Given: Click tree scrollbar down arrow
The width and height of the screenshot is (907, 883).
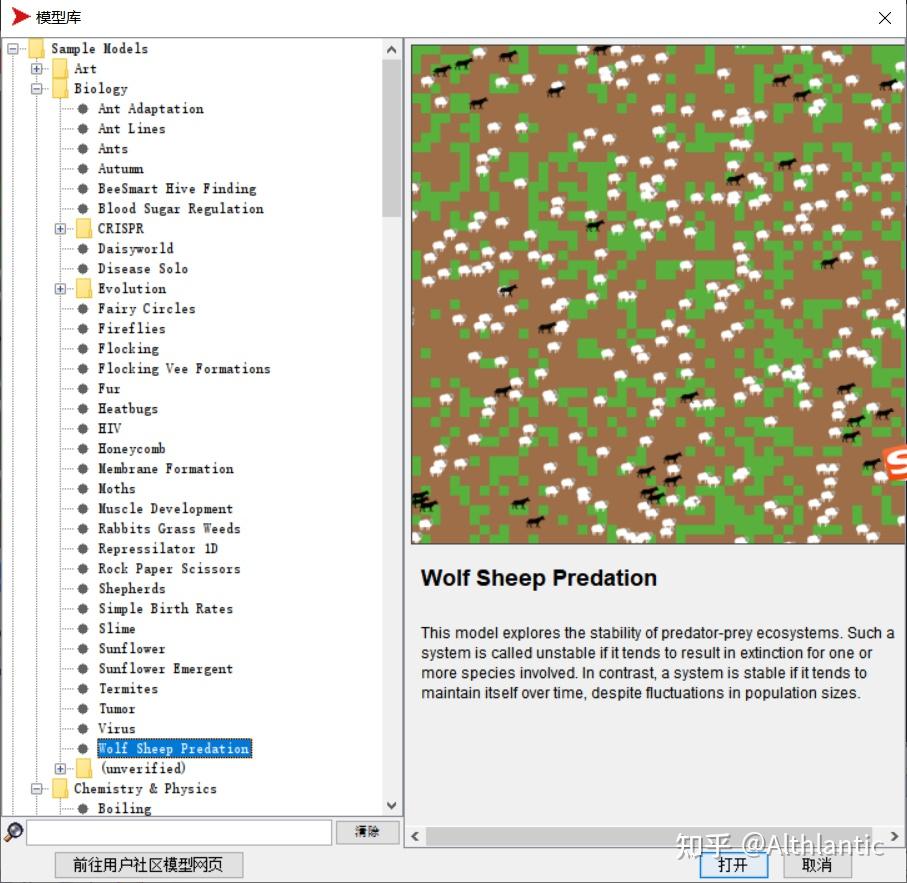Looking at the screenshot, I should coord(392,806).
